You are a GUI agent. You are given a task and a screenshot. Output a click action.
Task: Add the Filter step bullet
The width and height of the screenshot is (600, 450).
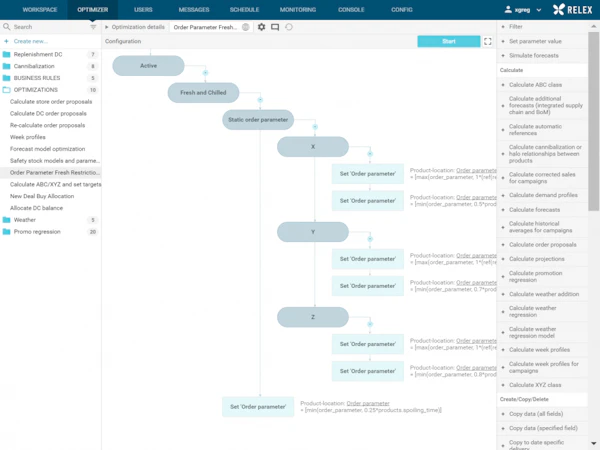point(503,27)
